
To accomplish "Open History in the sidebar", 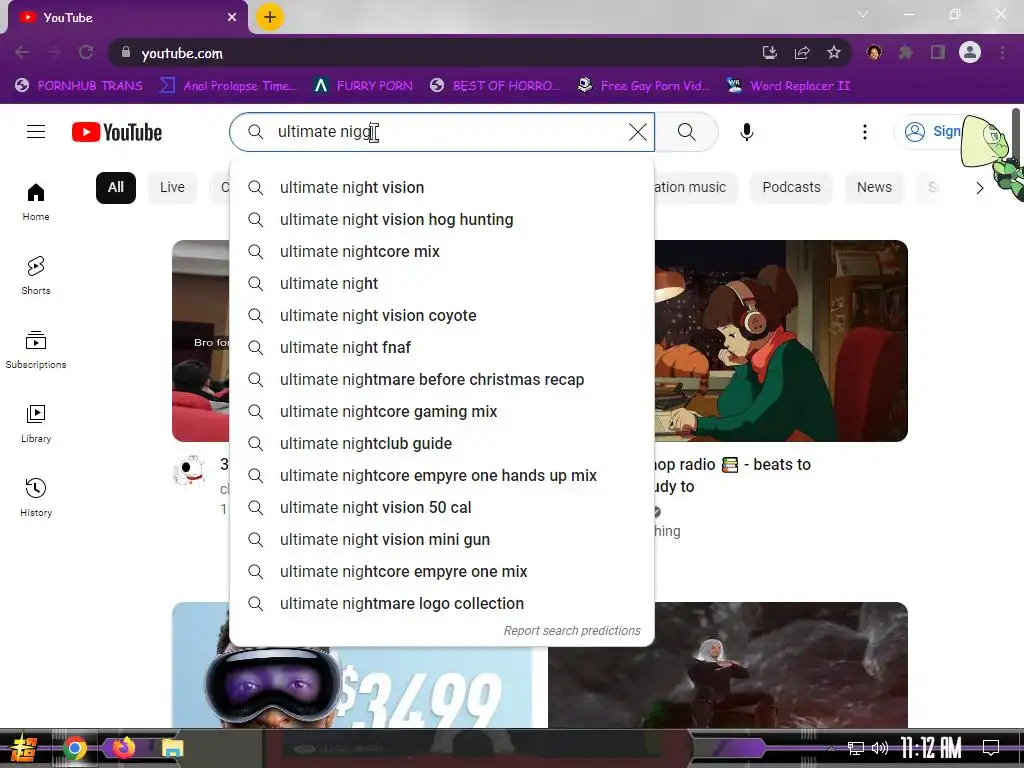I will pos(36,497).
